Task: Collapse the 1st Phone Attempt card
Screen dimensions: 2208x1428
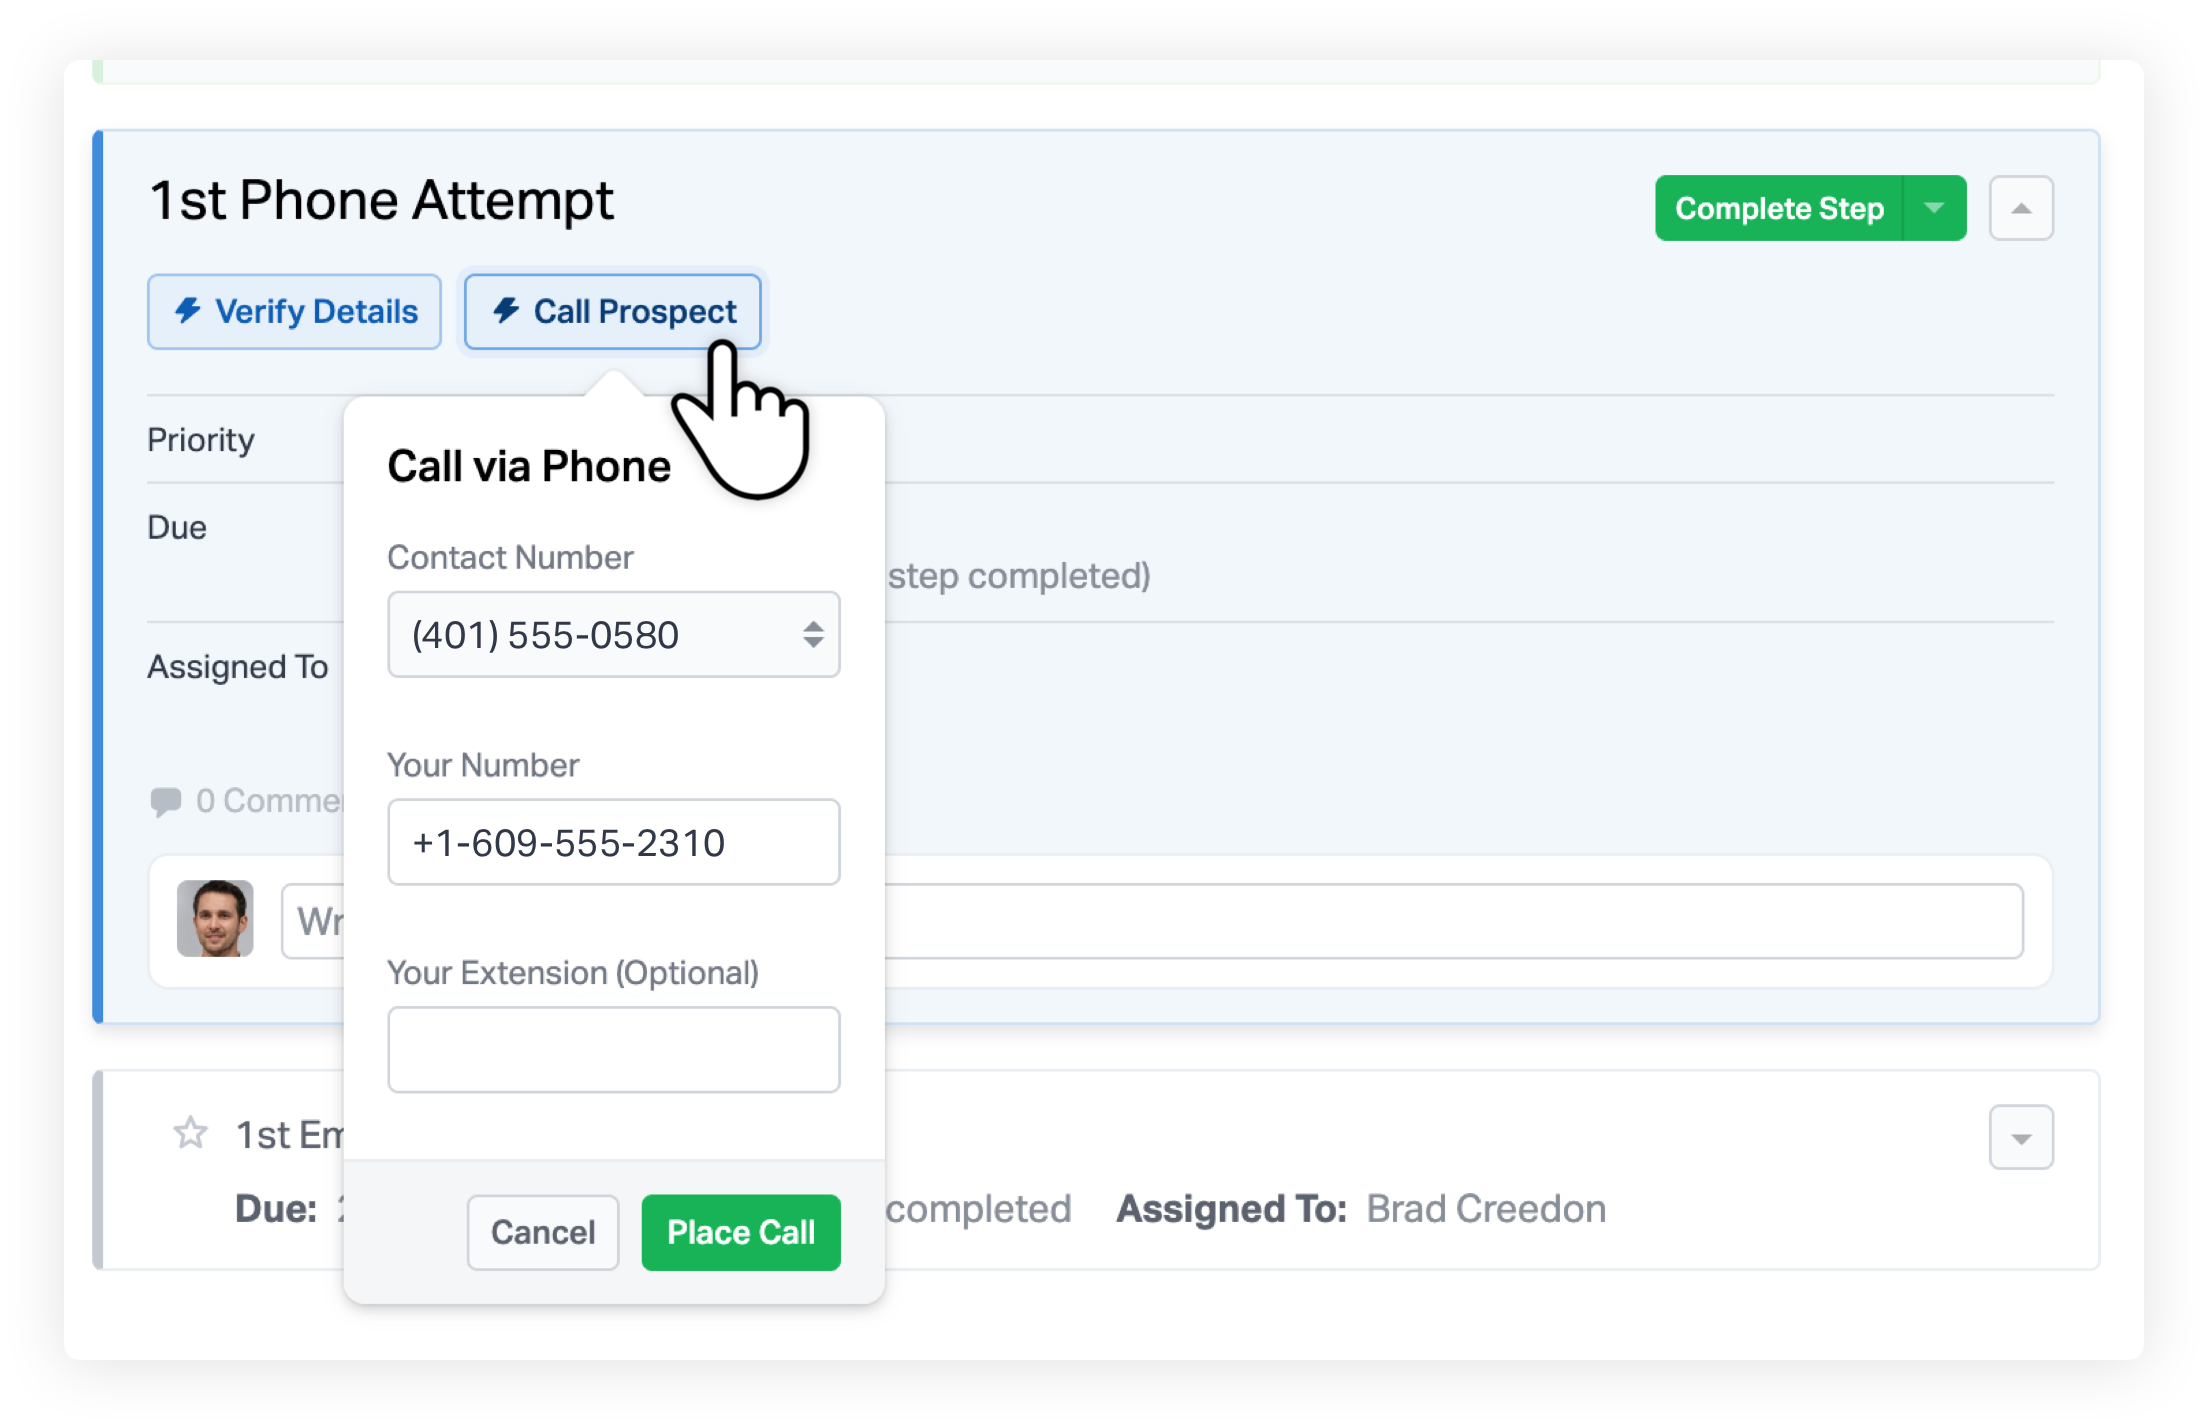Action: point(2021,208)
